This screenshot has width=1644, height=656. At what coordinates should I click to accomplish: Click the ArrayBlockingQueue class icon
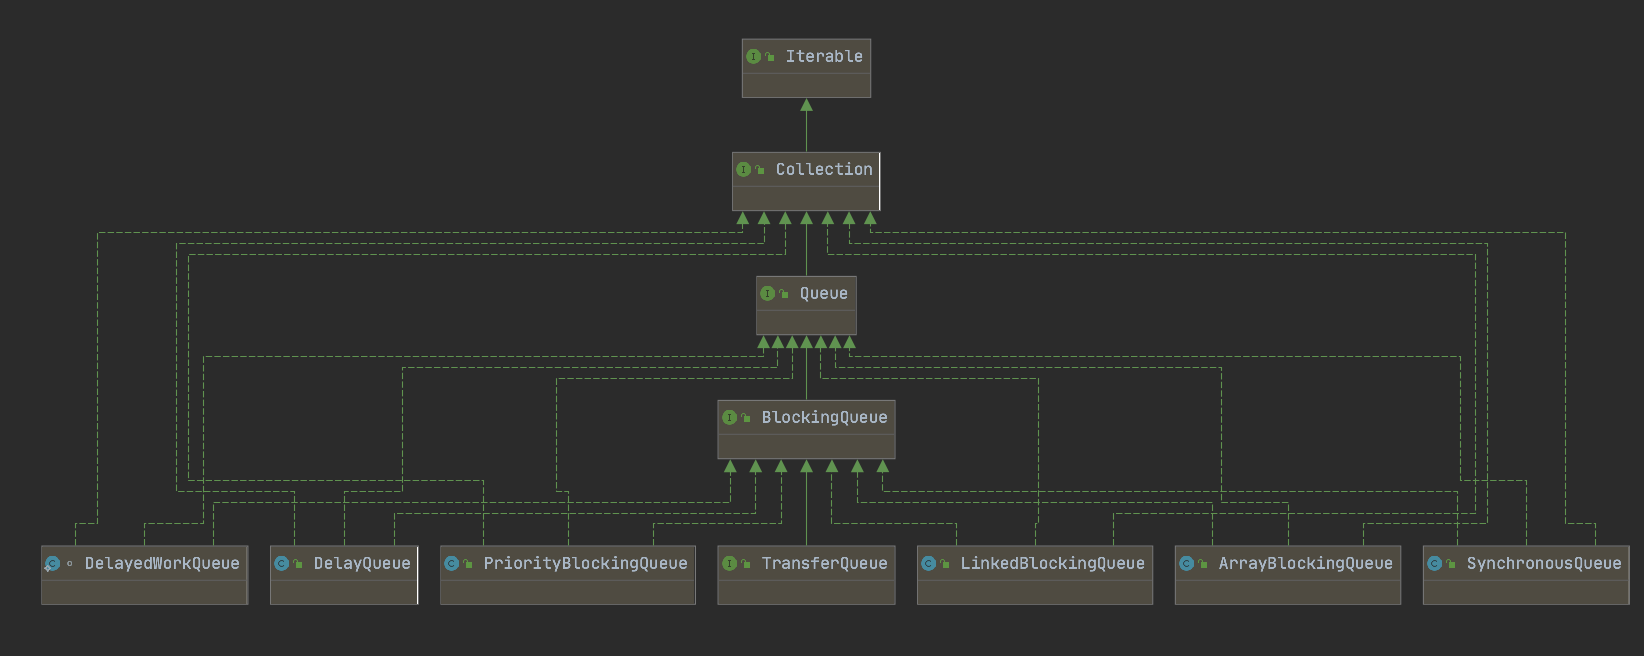pyautogui.click(x=1187, y=564)
